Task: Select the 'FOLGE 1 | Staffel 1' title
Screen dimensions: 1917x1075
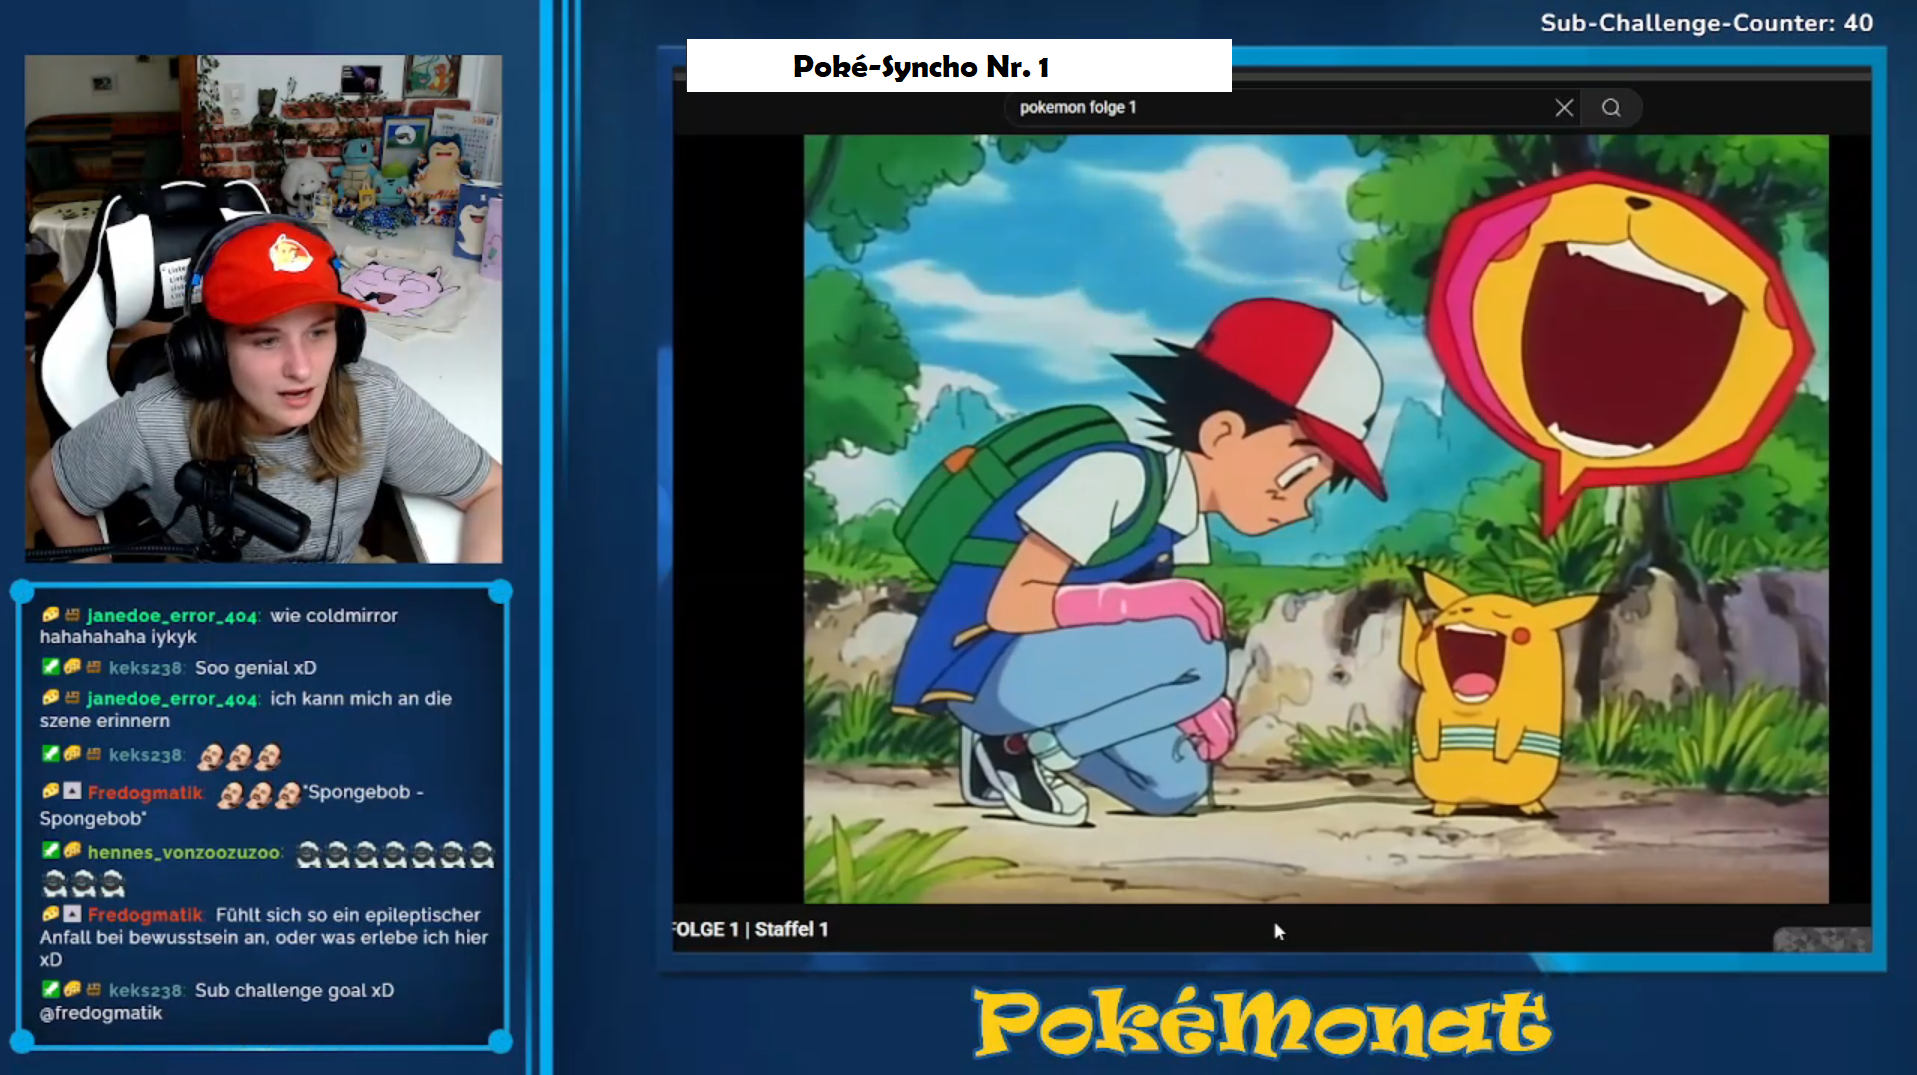Action: [750, 929]
